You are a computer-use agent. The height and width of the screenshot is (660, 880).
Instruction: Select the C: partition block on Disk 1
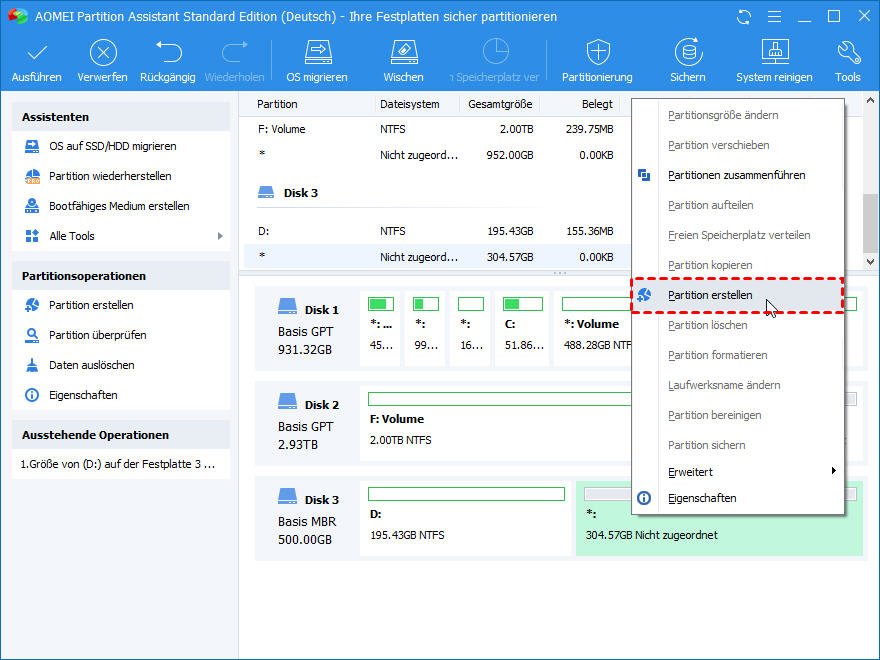(x=524, y=328)
